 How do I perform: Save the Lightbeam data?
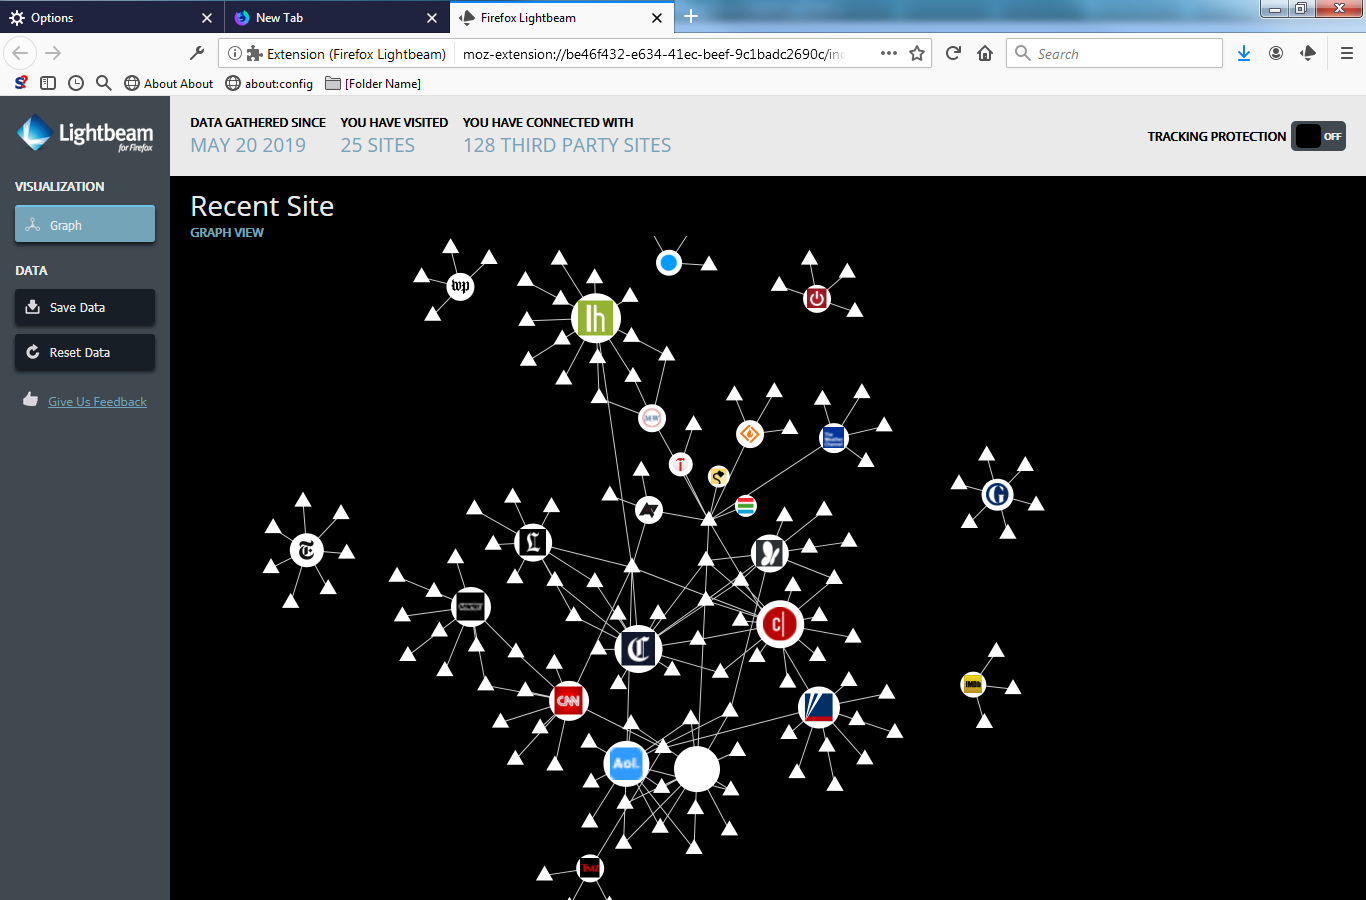85,307
